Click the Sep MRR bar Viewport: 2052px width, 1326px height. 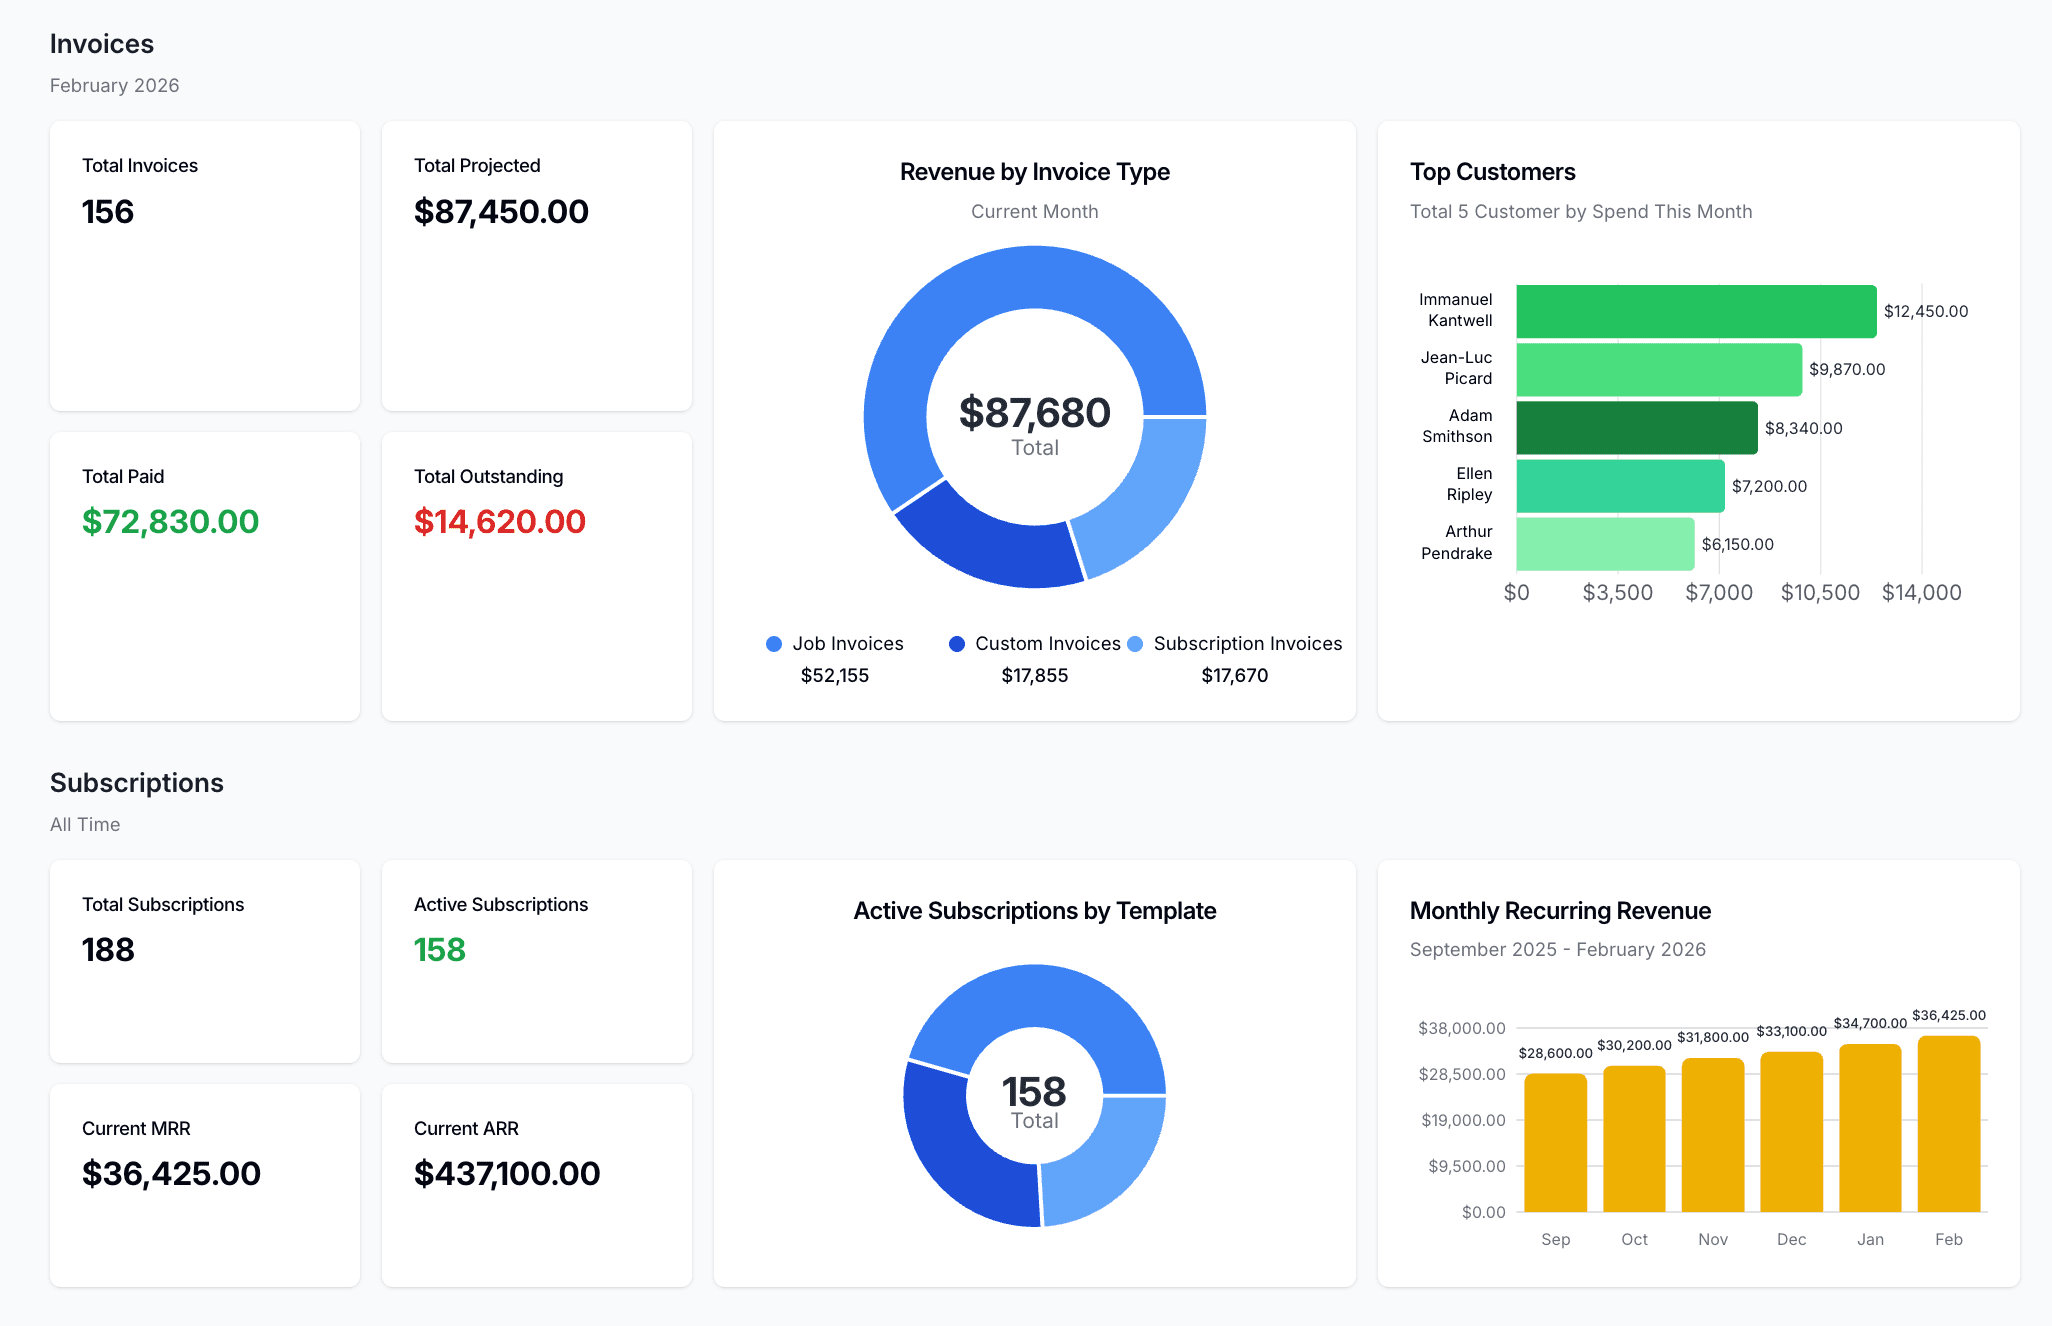(1555, 1142)
